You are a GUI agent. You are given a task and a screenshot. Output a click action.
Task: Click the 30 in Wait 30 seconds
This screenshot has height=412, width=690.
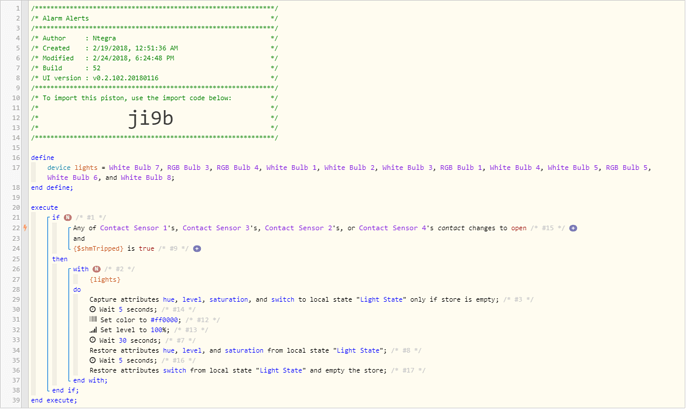(122, 341)
